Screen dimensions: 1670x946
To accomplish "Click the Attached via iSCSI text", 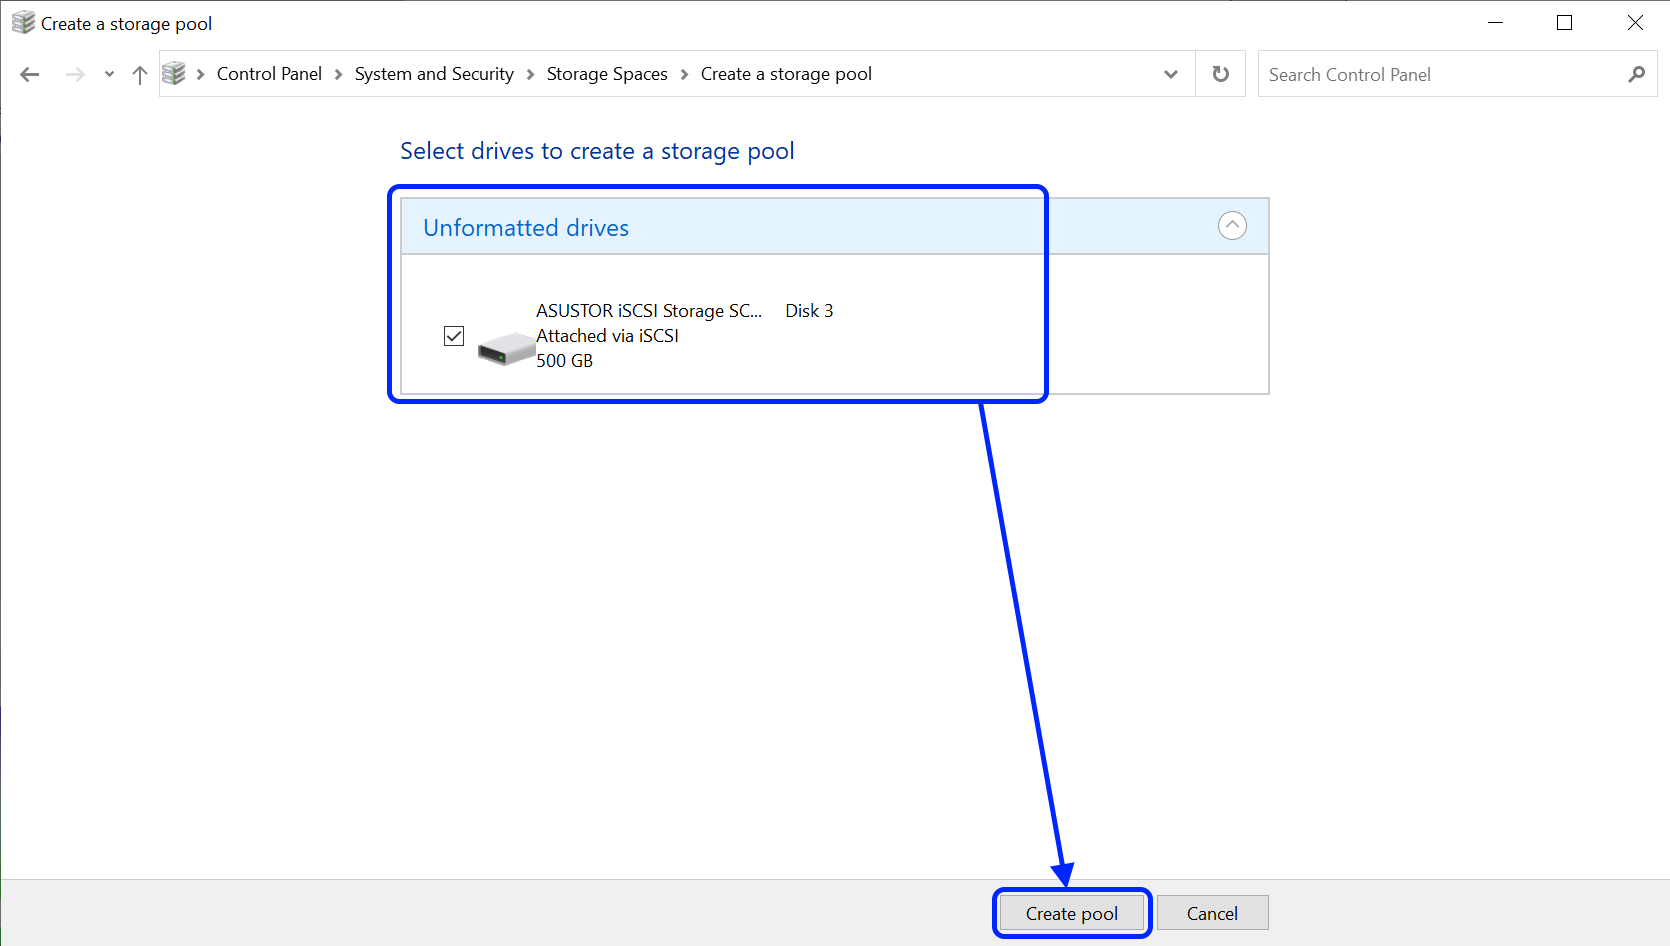I will tap(607, 336).
